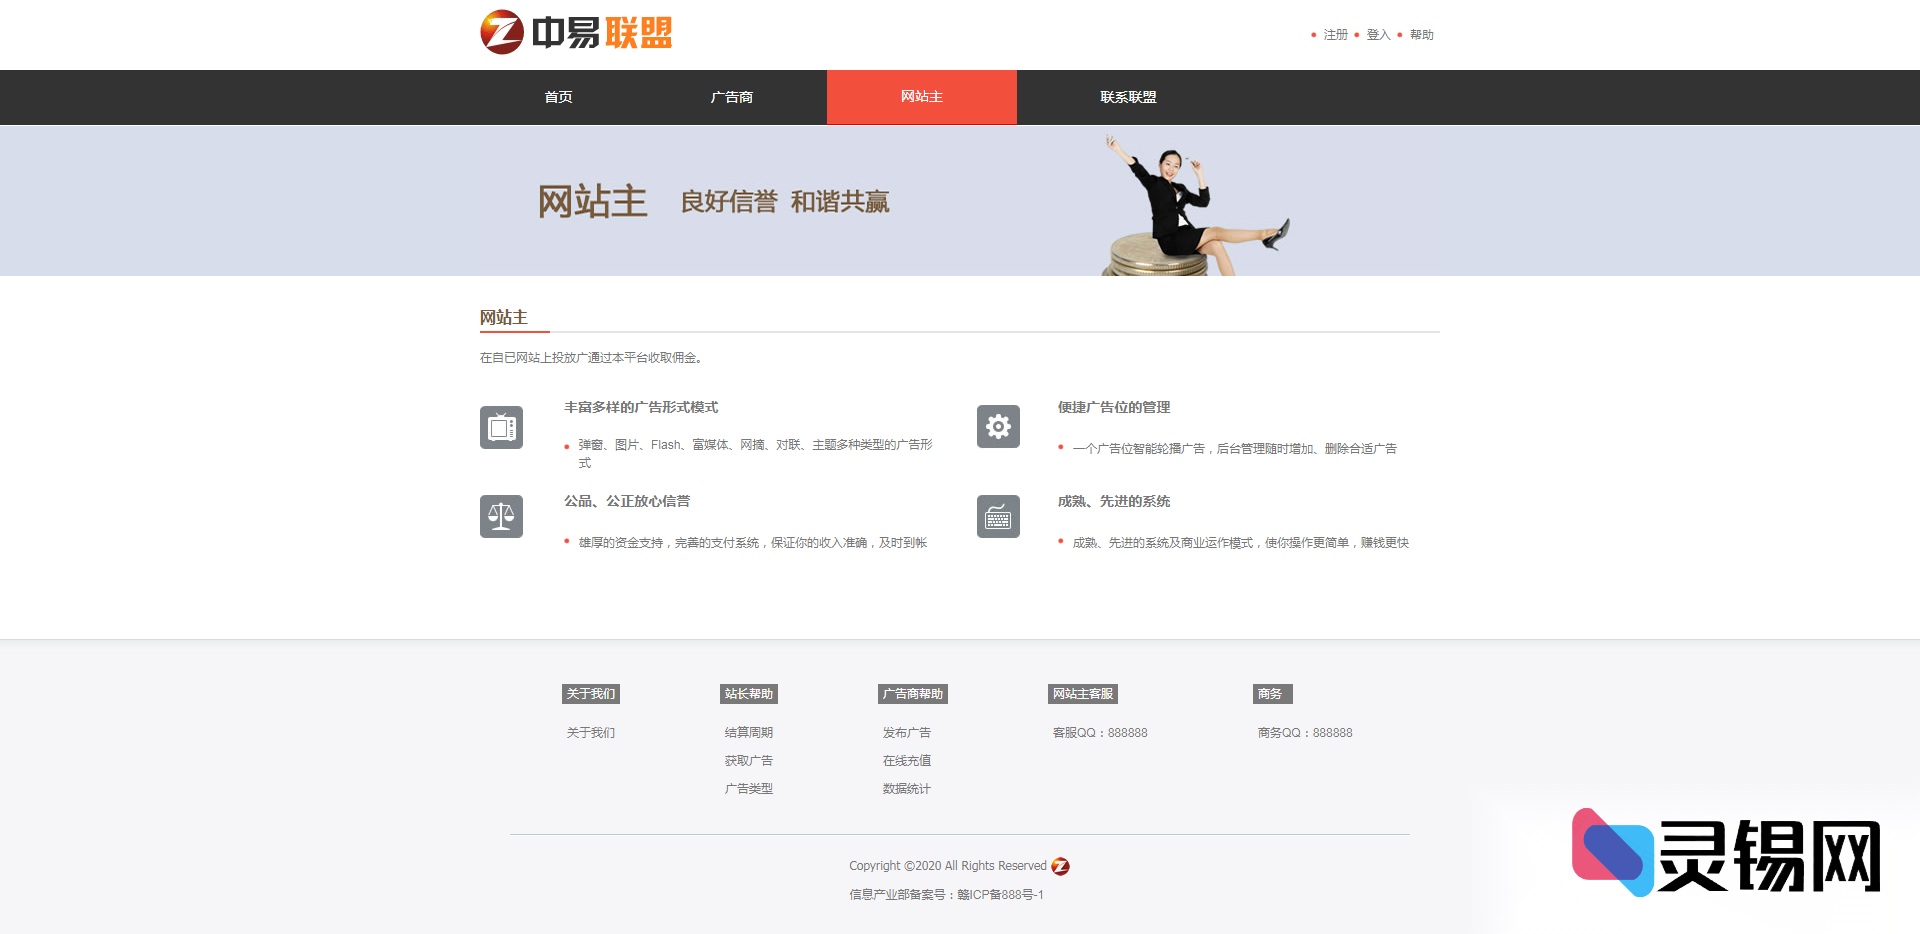Click the 中易联盟 logo in the header
This screenshot has height=934, width=1920.
[x=577, y=32]
